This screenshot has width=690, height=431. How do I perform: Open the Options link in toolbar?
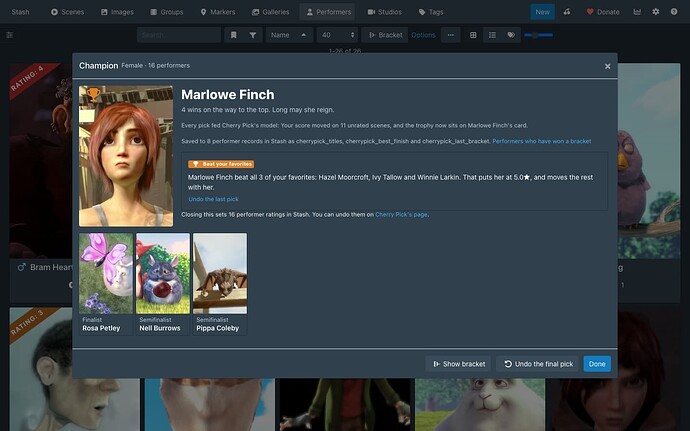click(x=423, y=35)
